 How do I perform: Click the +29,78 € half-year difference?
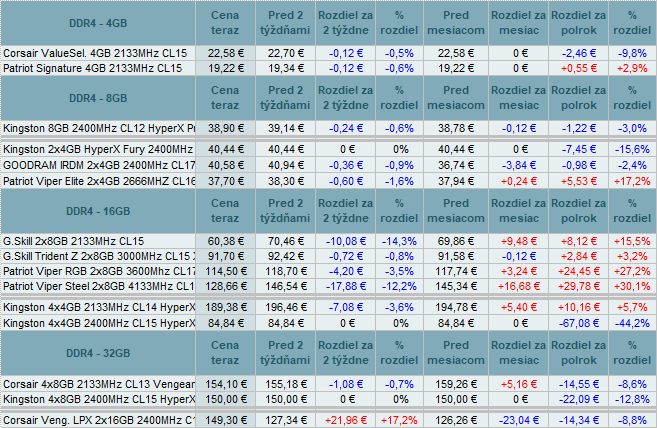tap(579, 287)
